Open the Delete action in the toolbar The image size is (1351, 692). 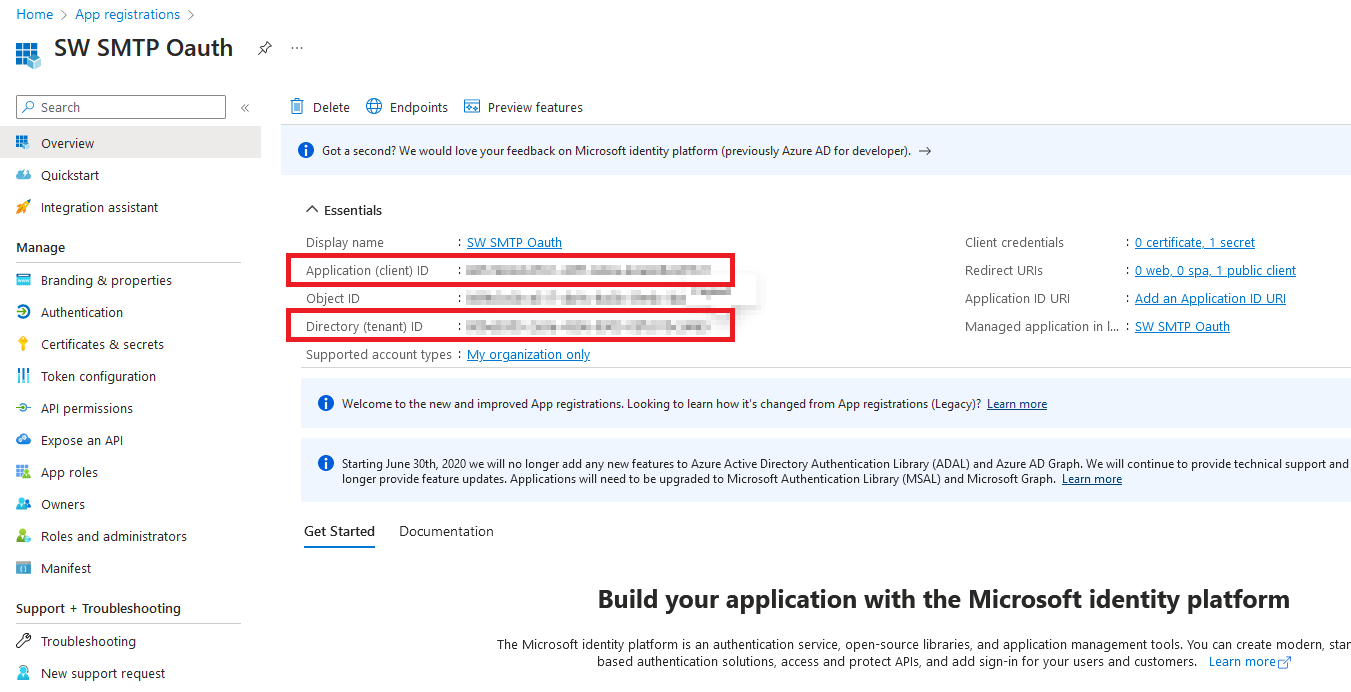[x=319, y=106]
